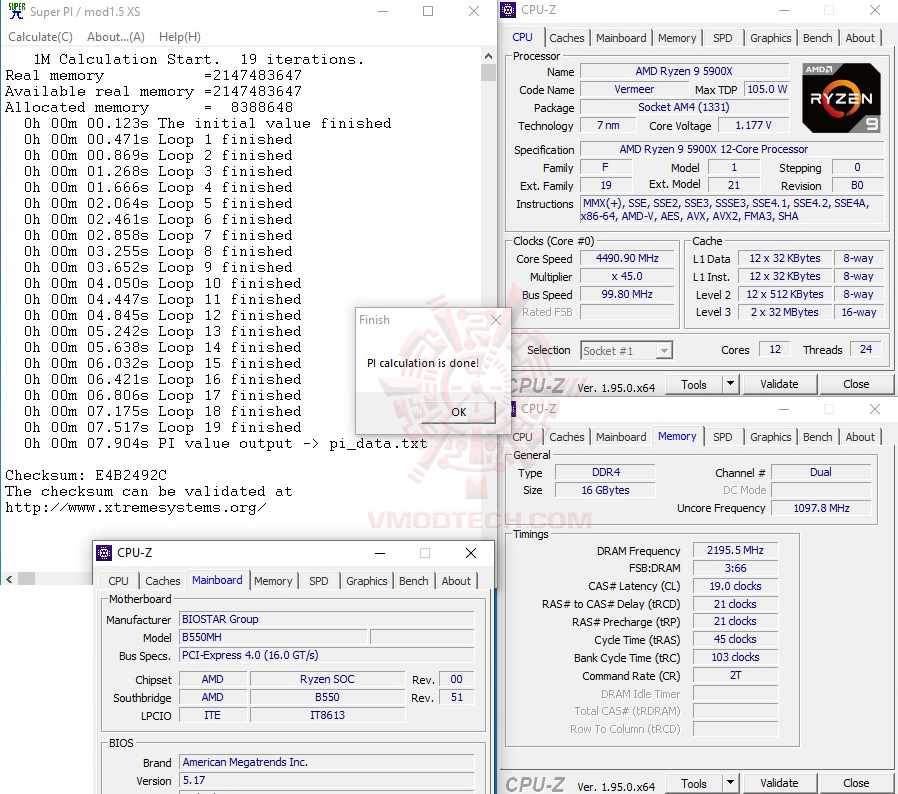
Task: Click Super PI horizontal scrollbar left arrow
Action: pos(9,579)
